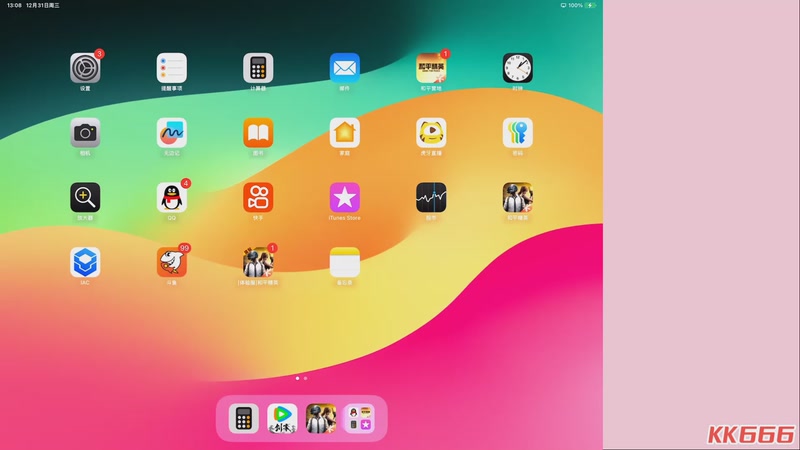
Task: Tap the screen mirroring status icon
Action: coord(563,5)
